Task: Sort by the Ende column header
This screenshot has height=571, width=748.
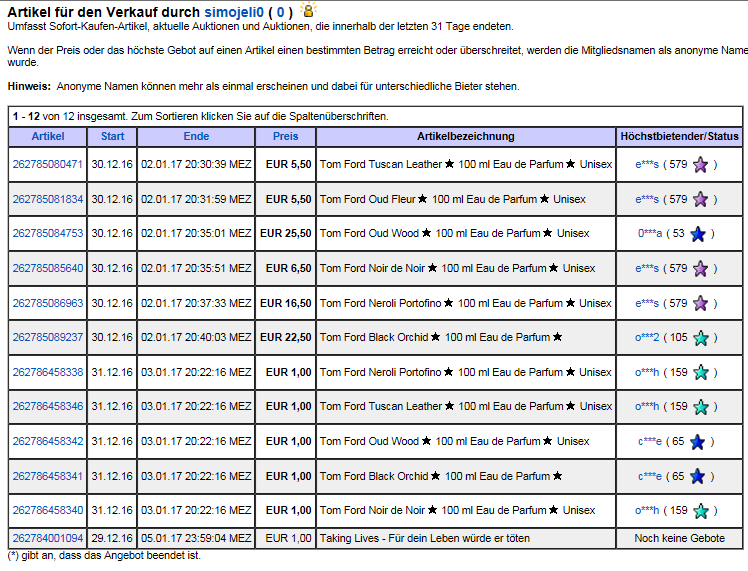Action: [196, 136]
